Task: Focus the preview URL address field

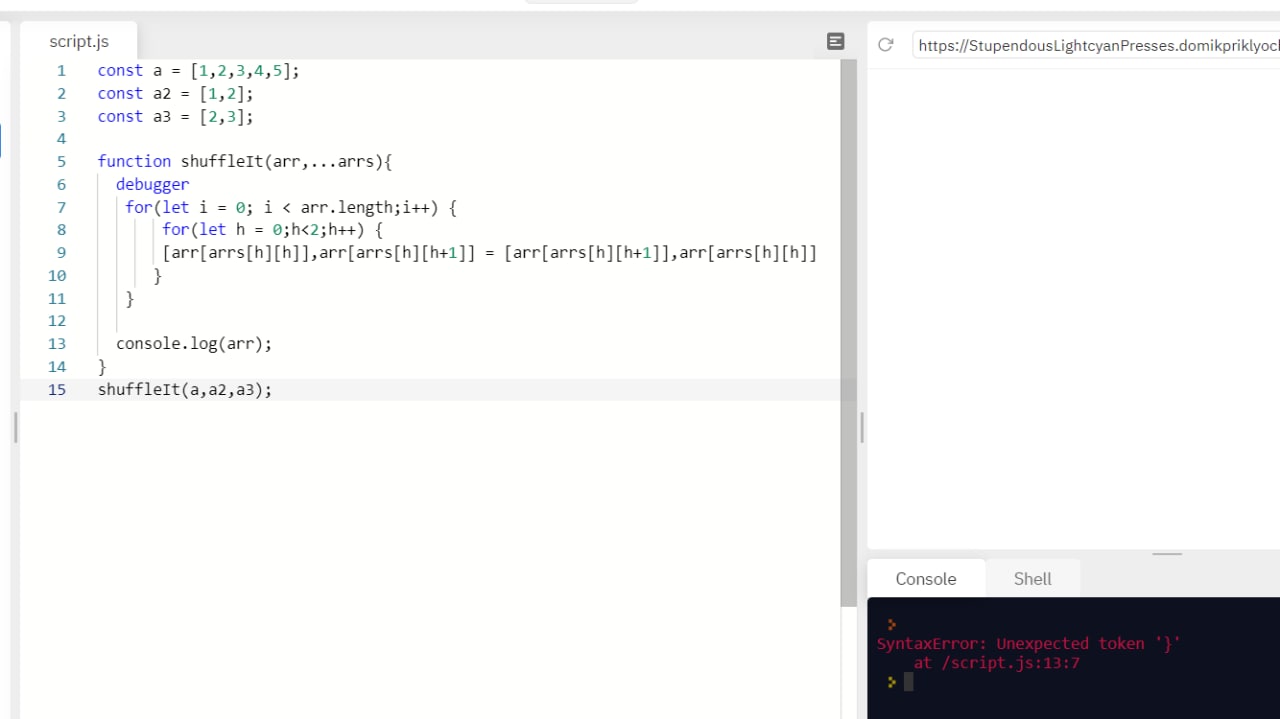Action: tap(1096, 45)
